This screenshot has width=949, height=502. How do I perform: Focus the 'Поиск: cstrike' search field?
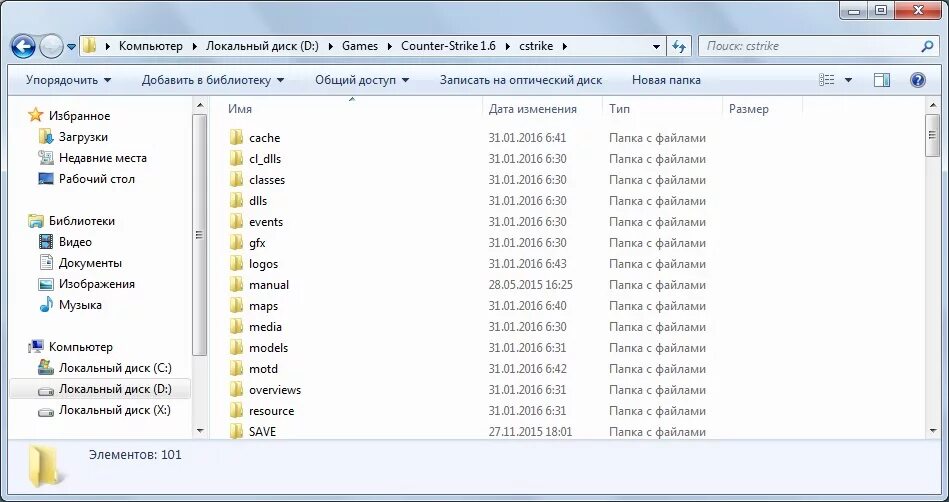click(x=817, y=46)
